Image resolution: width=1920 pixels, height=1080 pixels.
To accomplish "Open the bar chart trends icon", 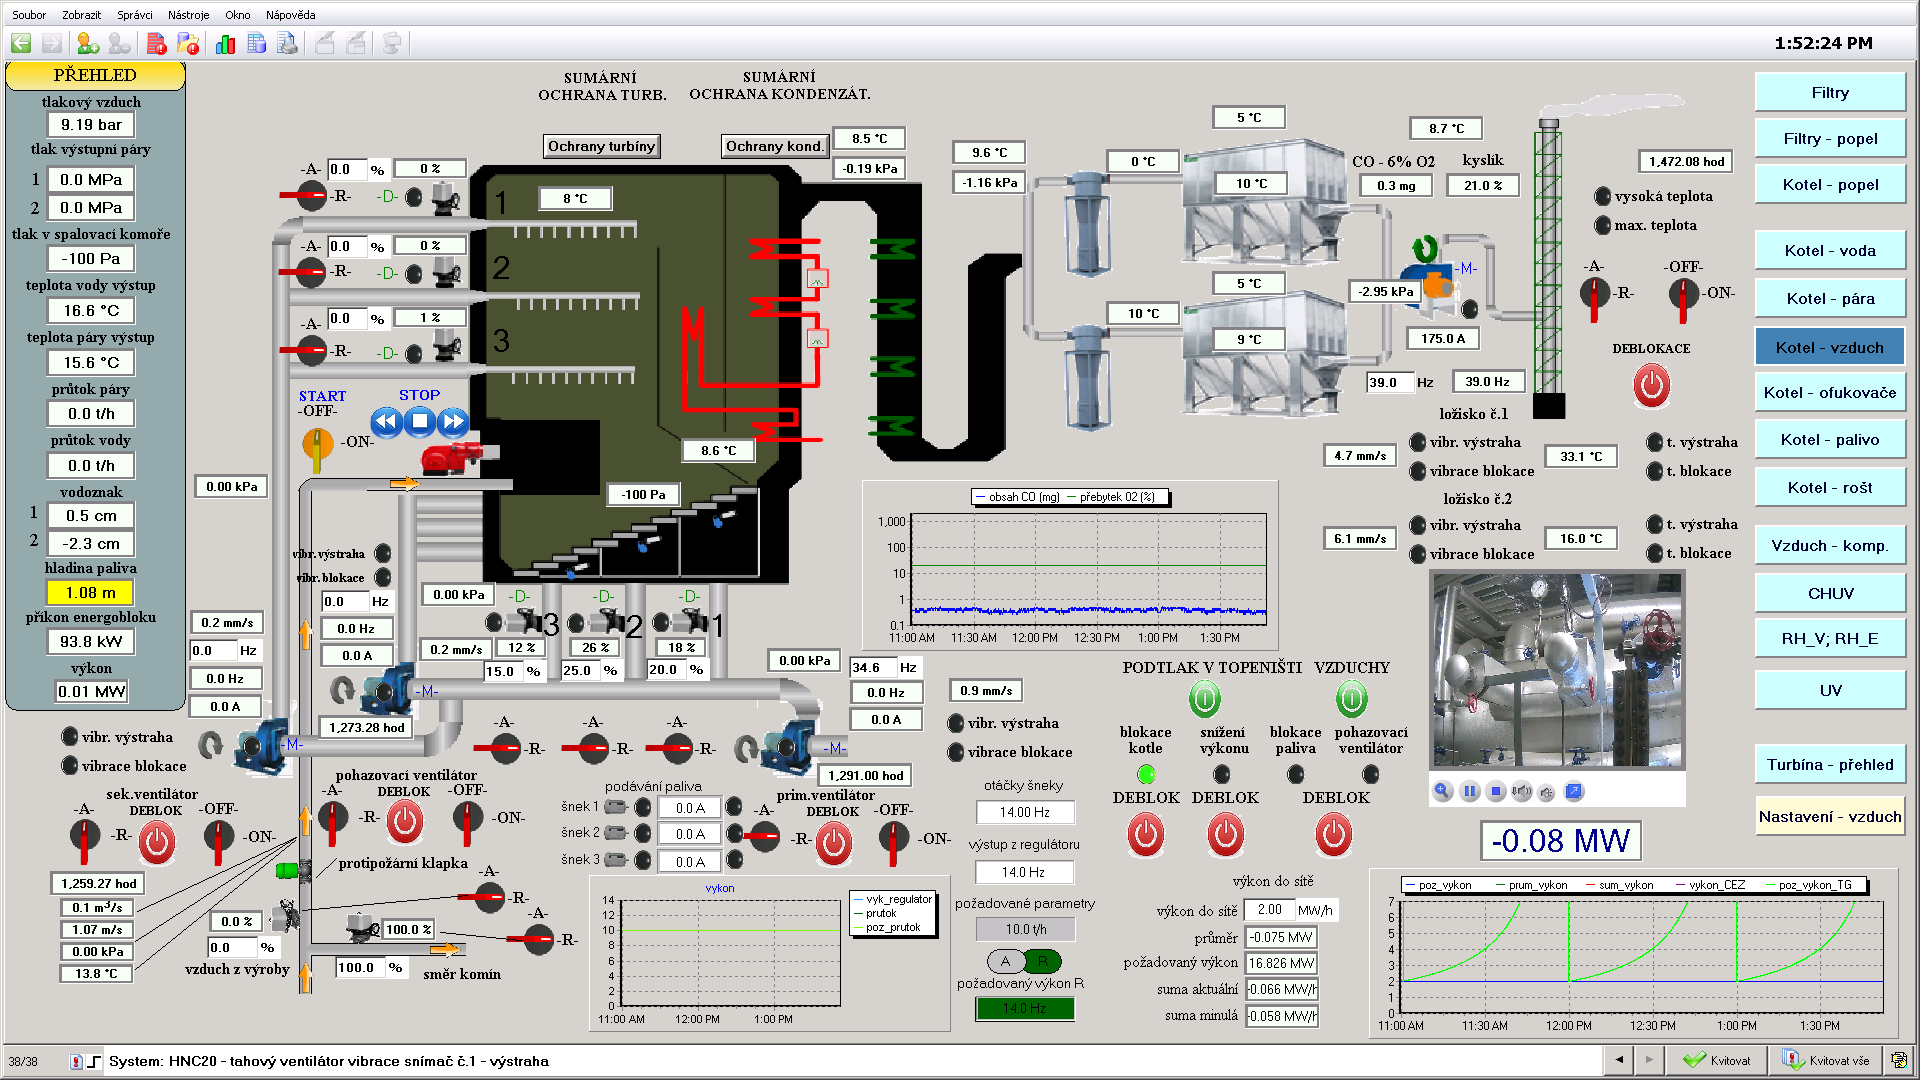I will point(225,43).
